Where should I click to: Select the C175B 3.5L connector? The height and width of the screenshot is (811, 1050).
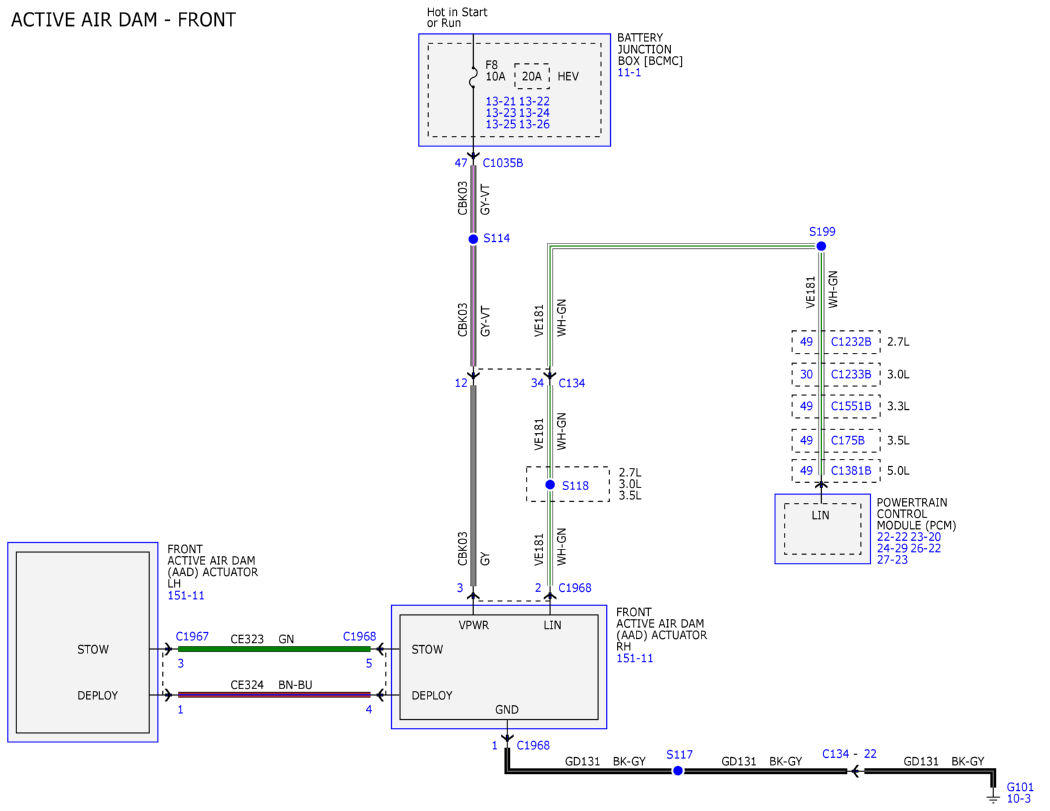pos(847,441)
